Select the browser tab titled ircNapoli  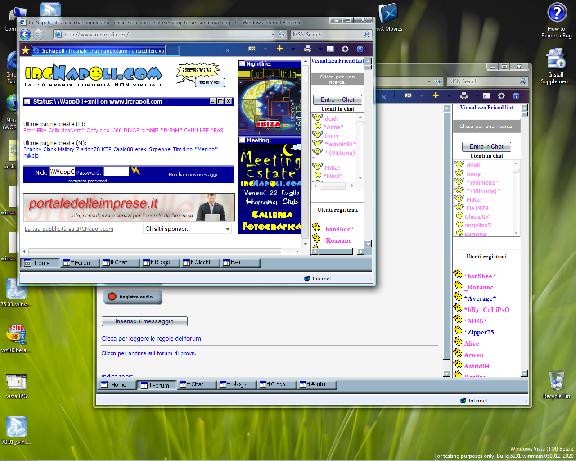tap(98, 50)
